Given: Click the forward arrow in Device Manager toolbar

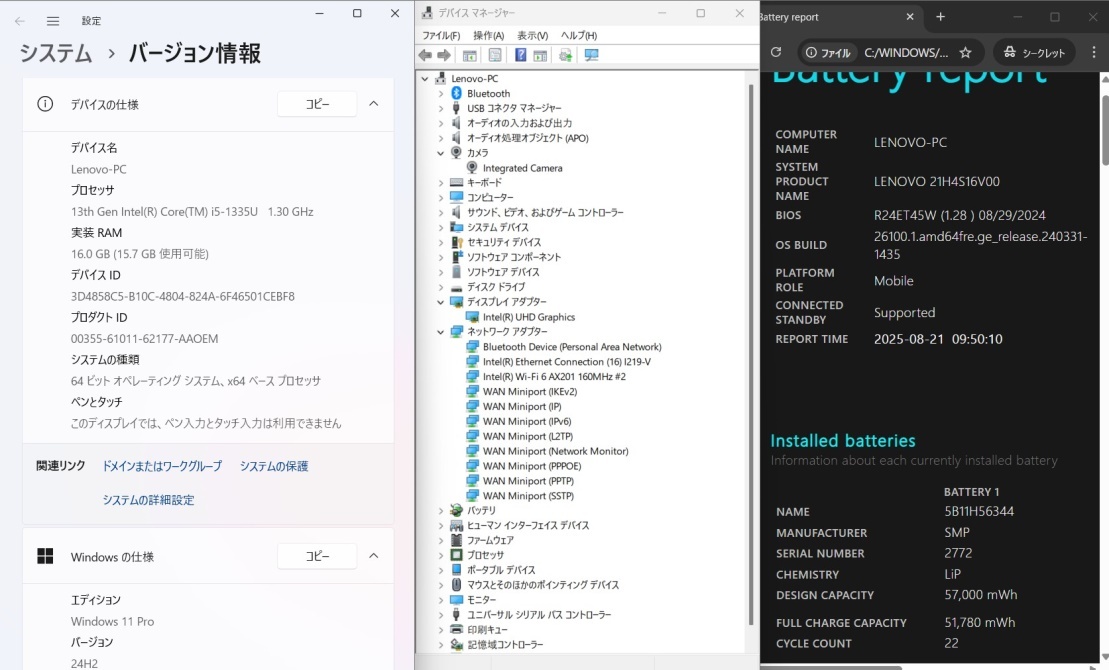Looking at the screenshot, I should (443, 55).
